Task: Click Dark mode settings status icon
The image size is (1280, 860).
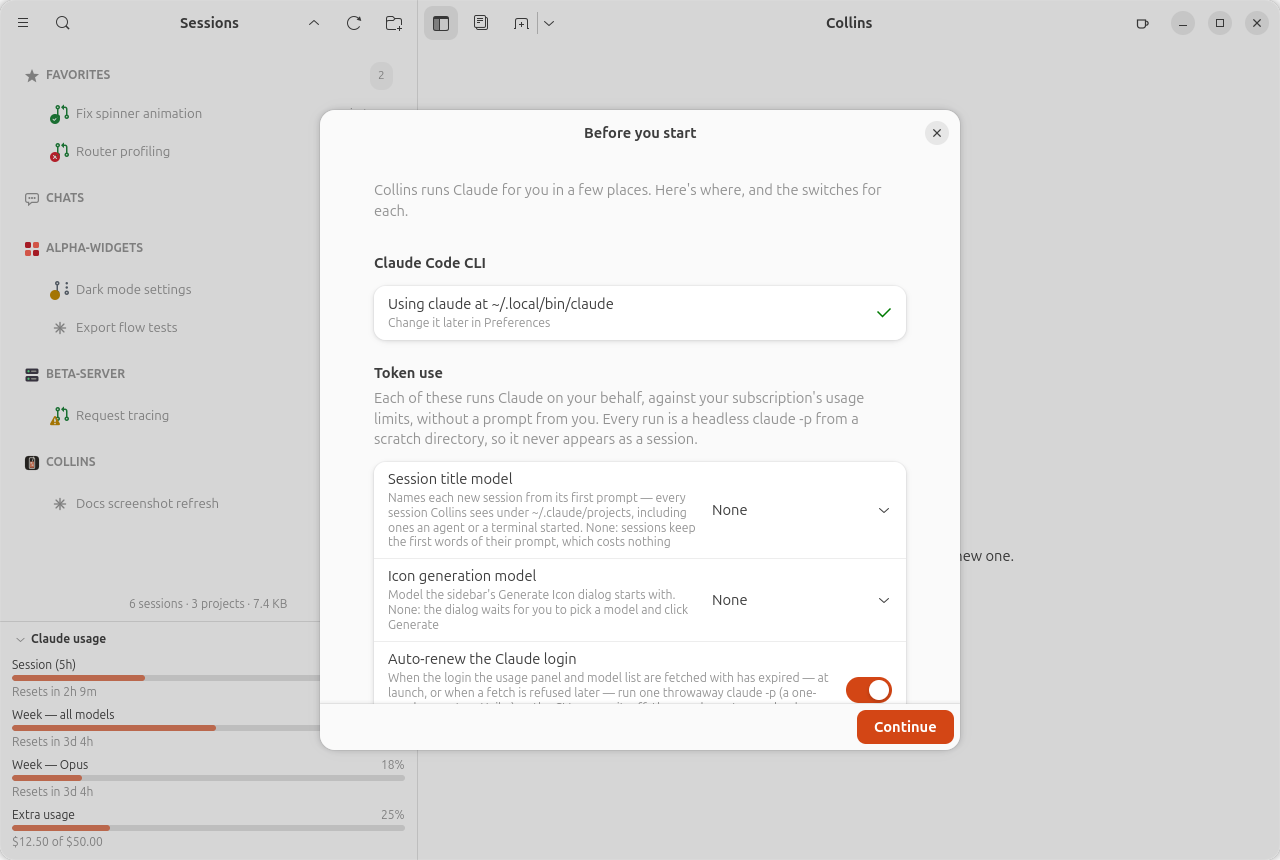Action: click(60, 290)
